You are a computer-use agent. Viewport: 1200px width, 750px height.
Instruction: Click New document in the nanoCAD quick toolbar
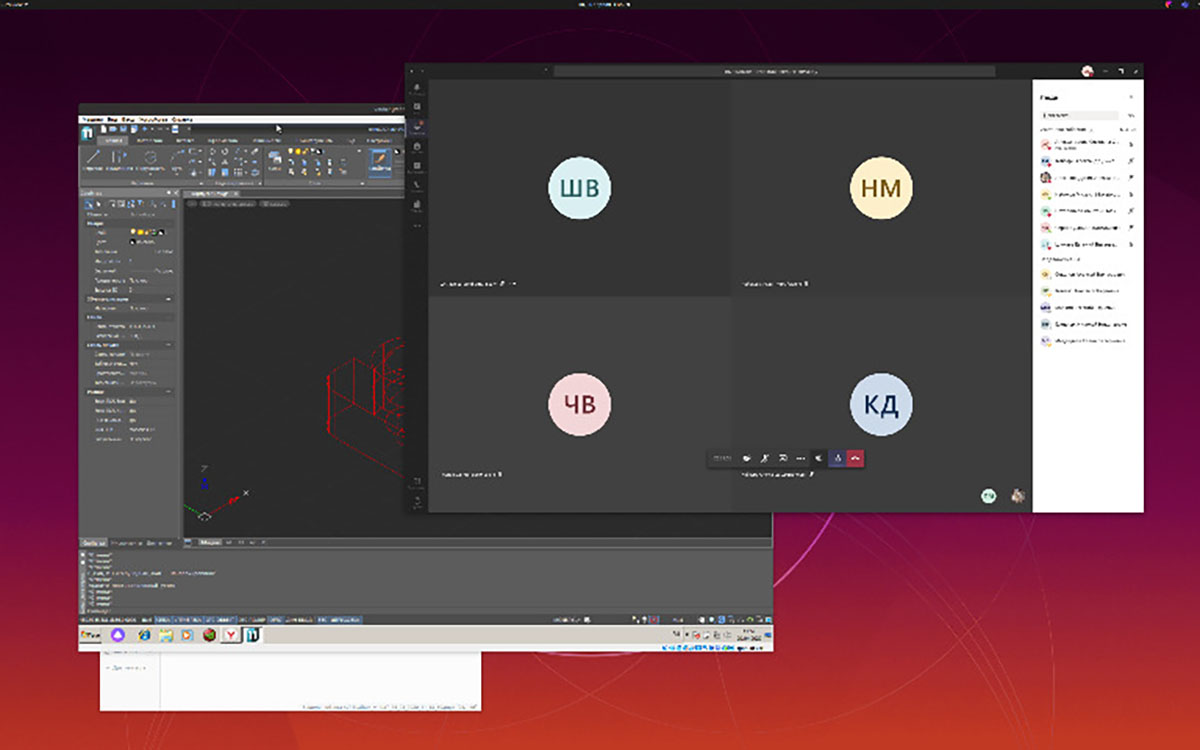[103, 129]
